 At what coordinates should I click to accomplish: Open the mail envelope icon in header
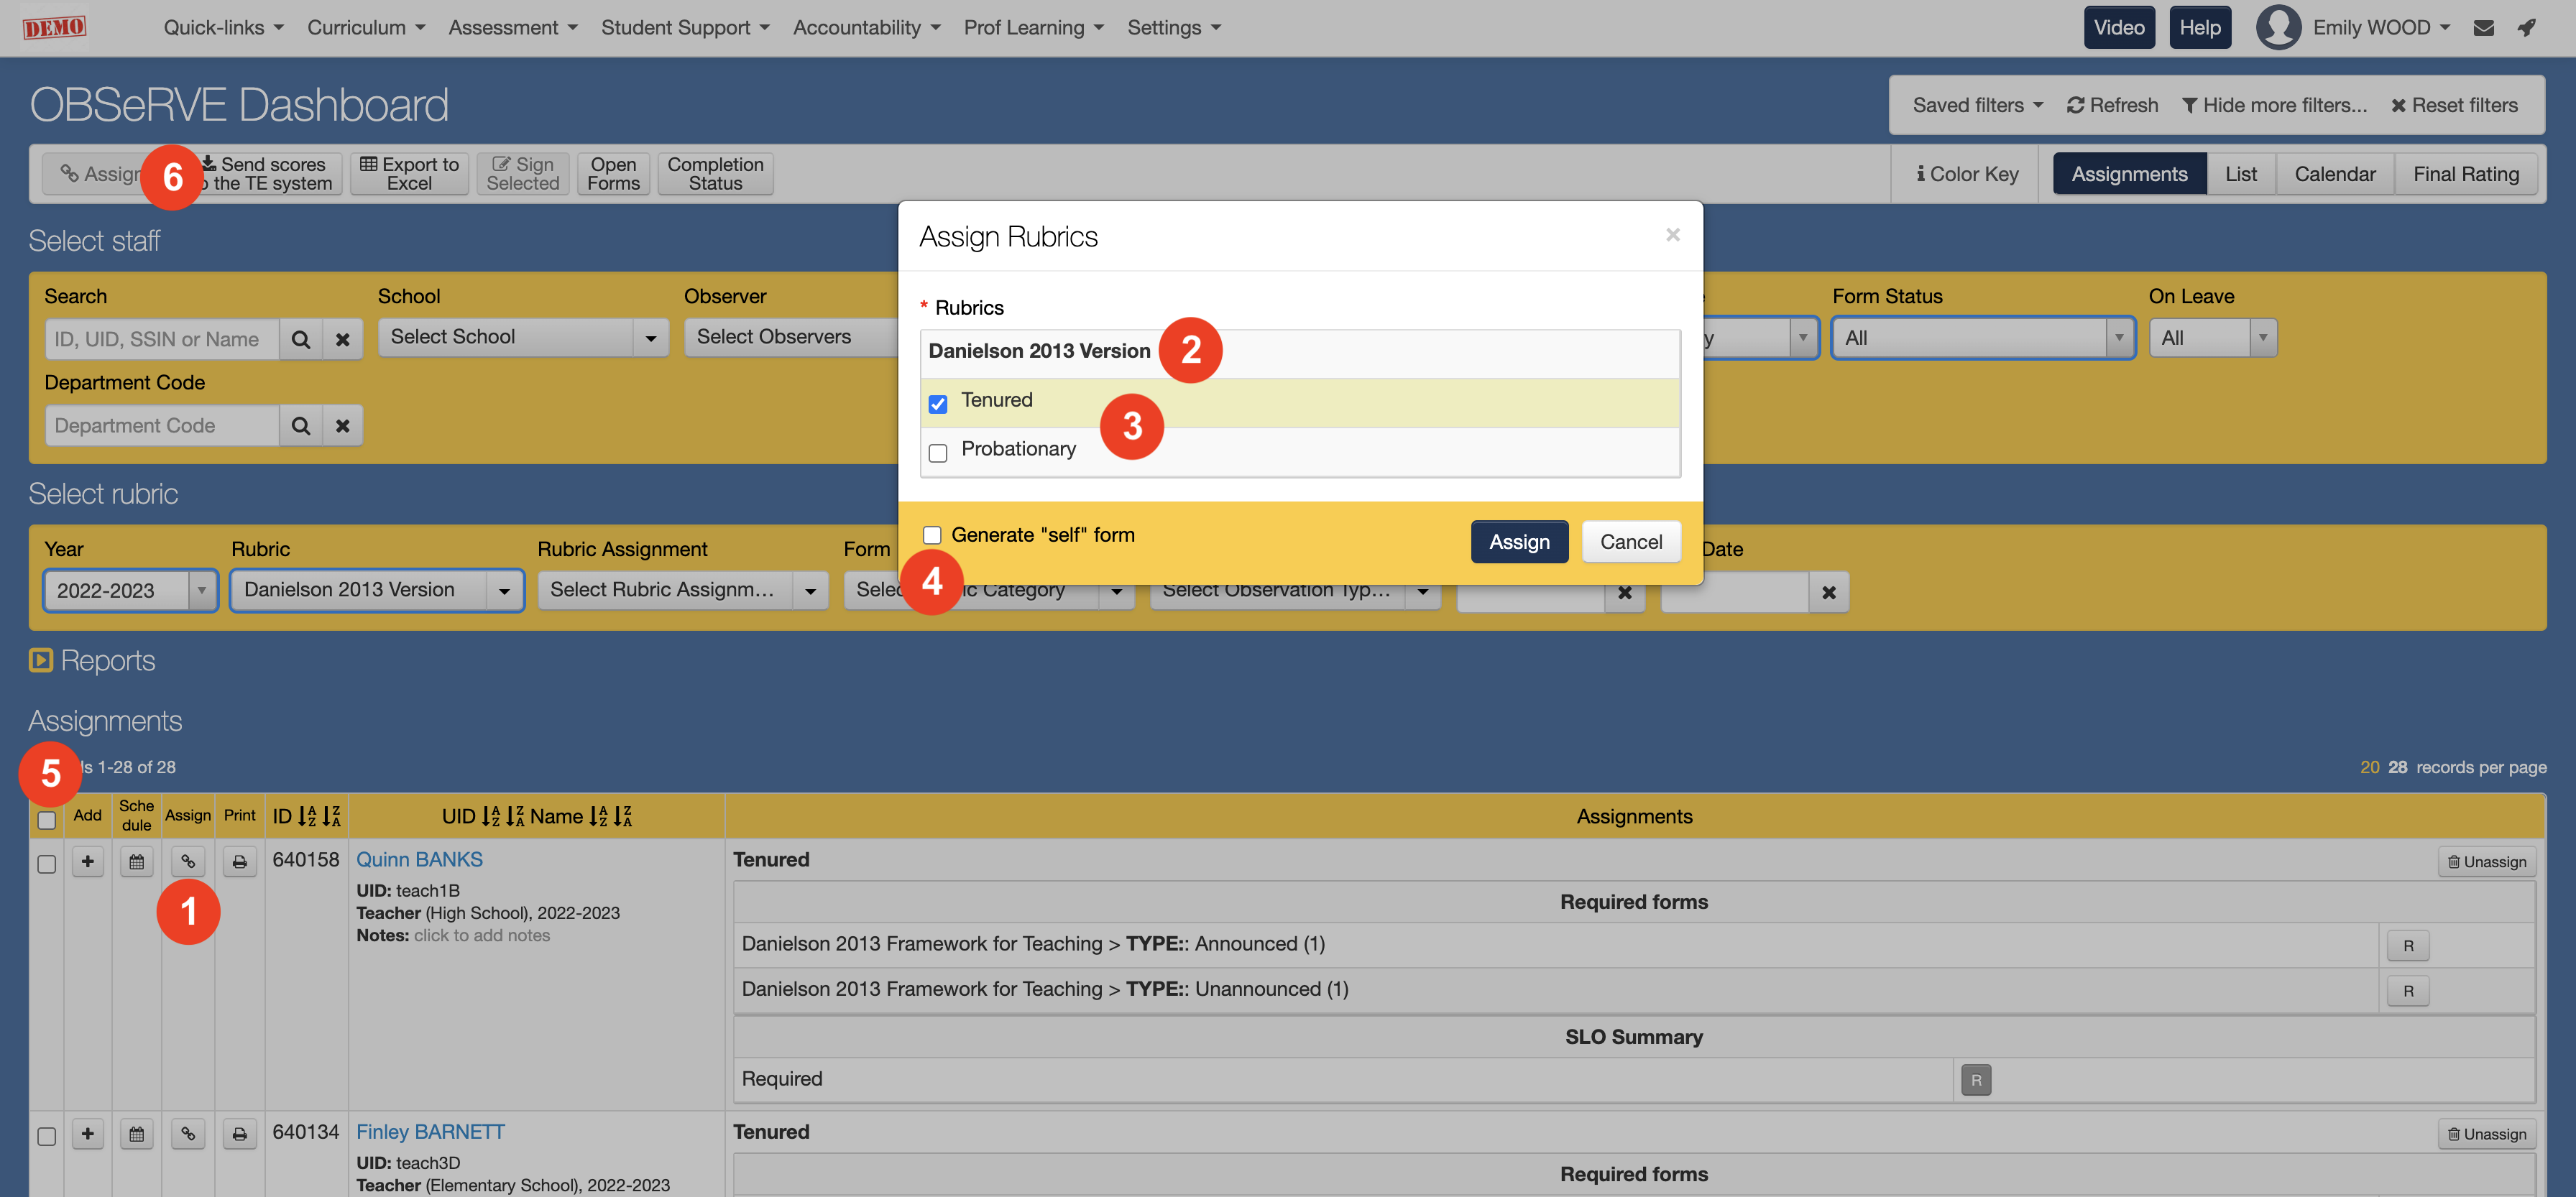[x=2483, y=28]
